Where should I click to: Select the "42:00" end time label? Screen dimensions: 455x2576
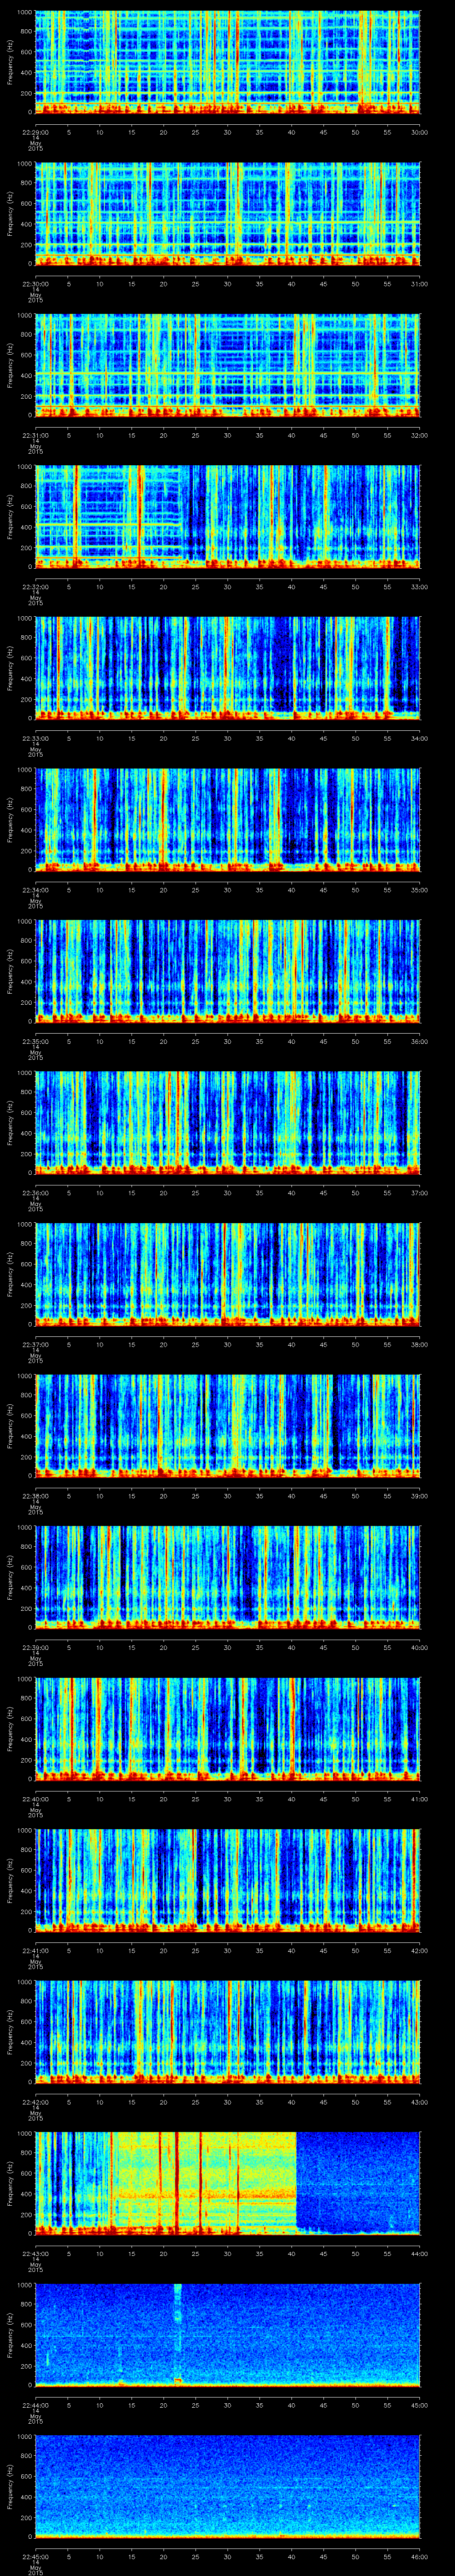(x=420, y=1949)
